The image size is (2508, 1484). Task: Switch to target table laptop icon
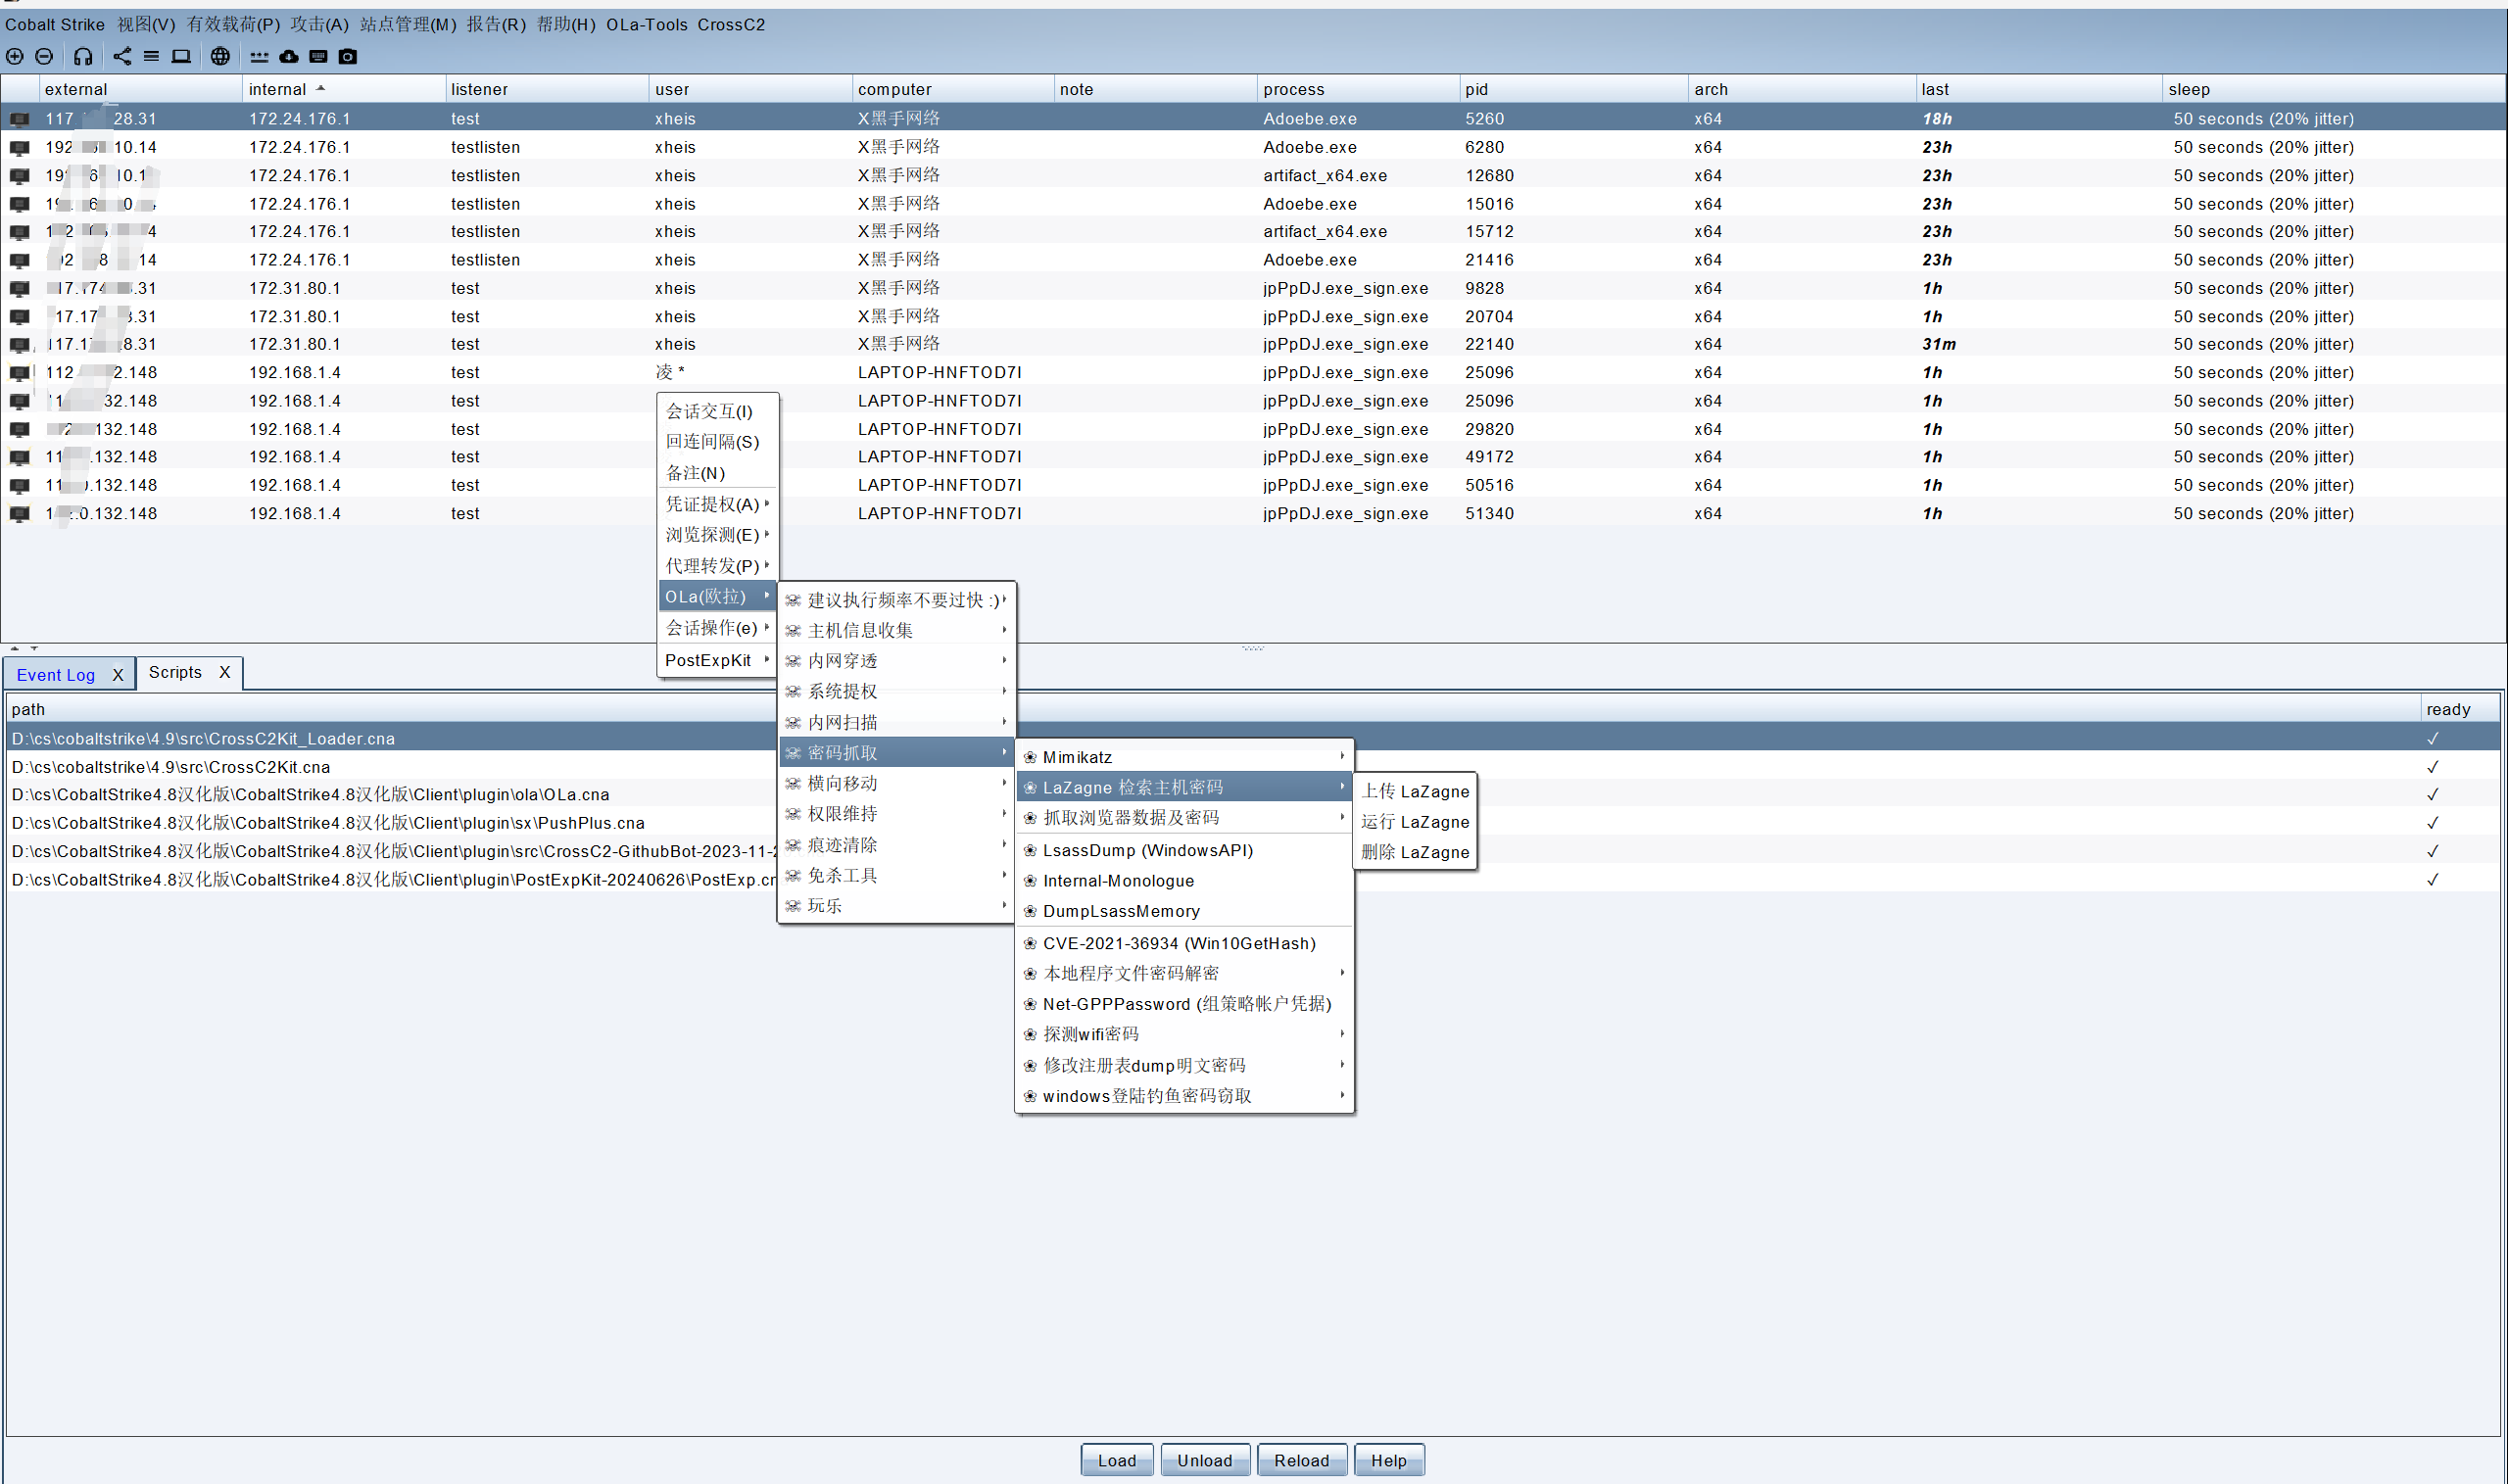point(181,57)
